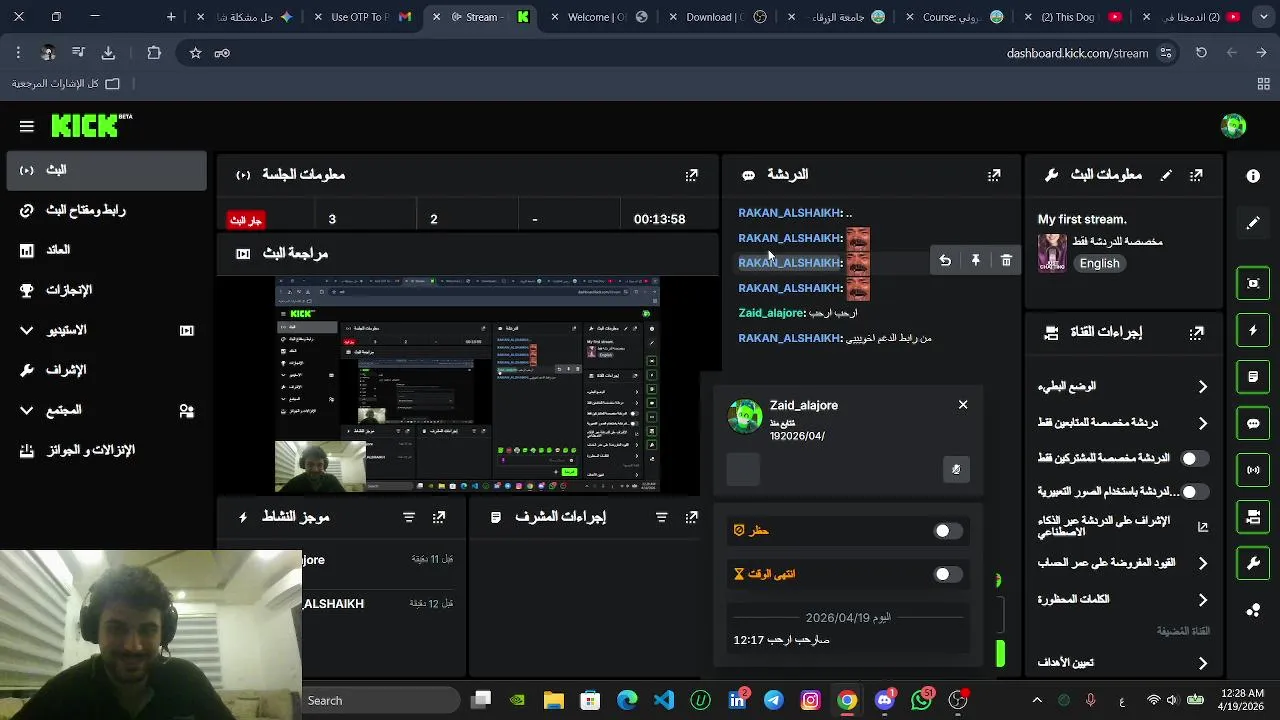
Task: Open Telegram from the taskbar
Action: [774, 700]
